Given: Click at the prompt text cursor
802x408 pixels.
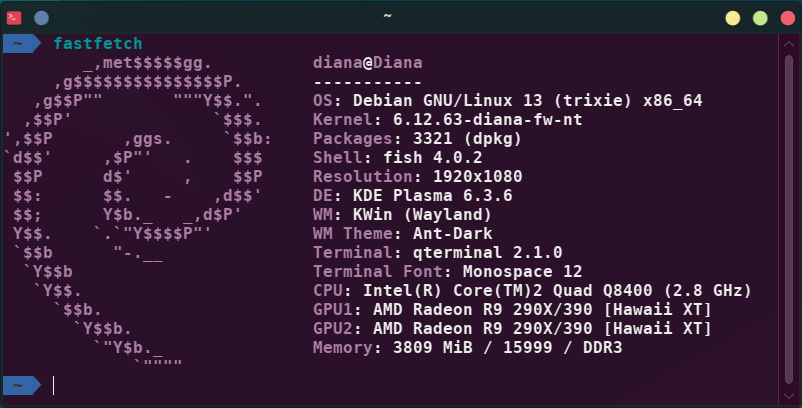Looking at the screenshot, I should pyautogui.click(x=53, y=386).
